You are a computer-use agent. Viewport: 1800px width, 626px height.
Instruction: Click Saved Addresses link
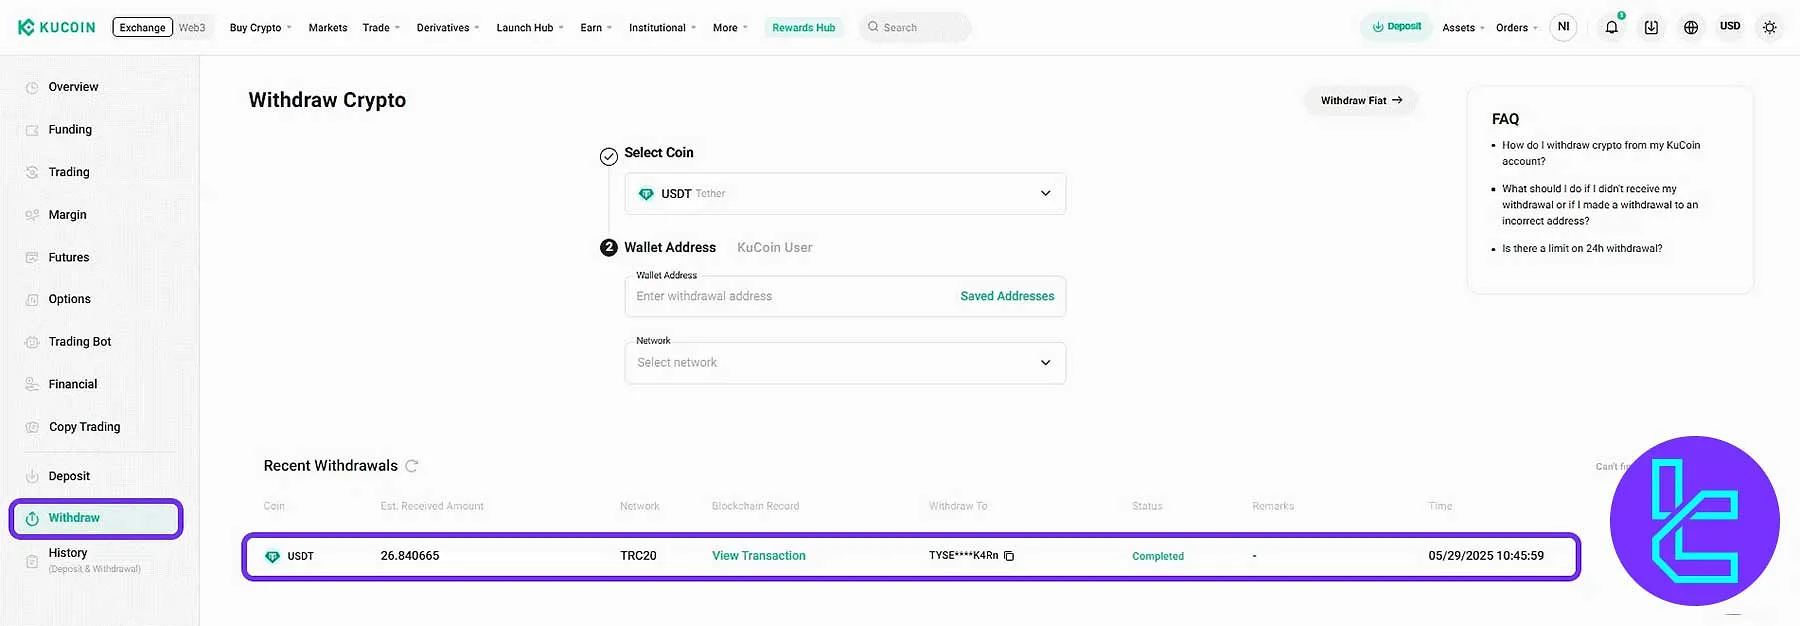[x=1007, y=297]
